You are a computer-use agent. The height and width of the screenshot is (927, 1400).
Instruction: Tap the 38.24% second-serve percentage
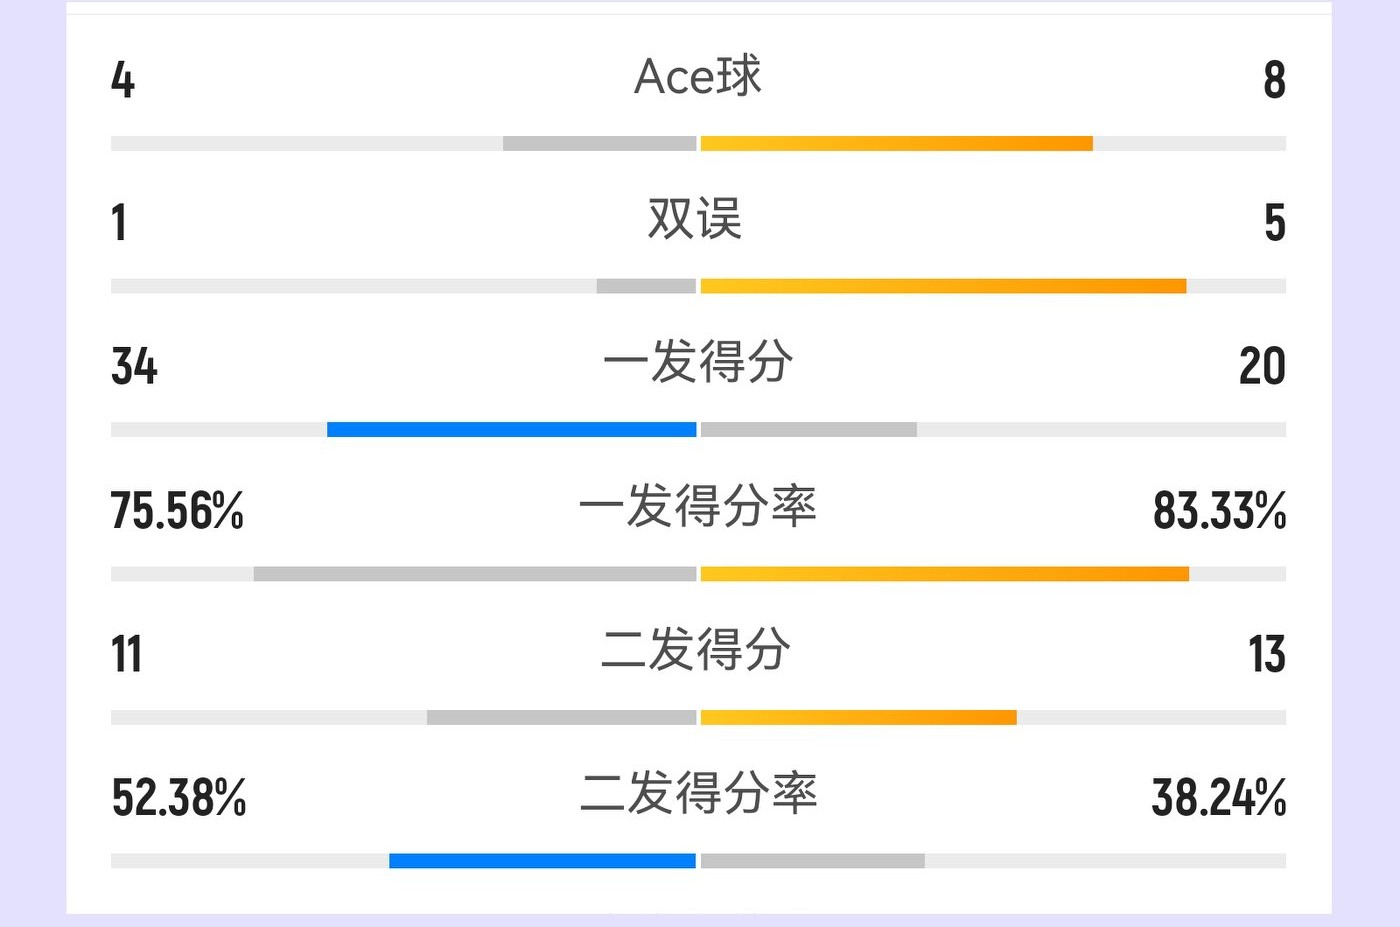[1218, 798]
